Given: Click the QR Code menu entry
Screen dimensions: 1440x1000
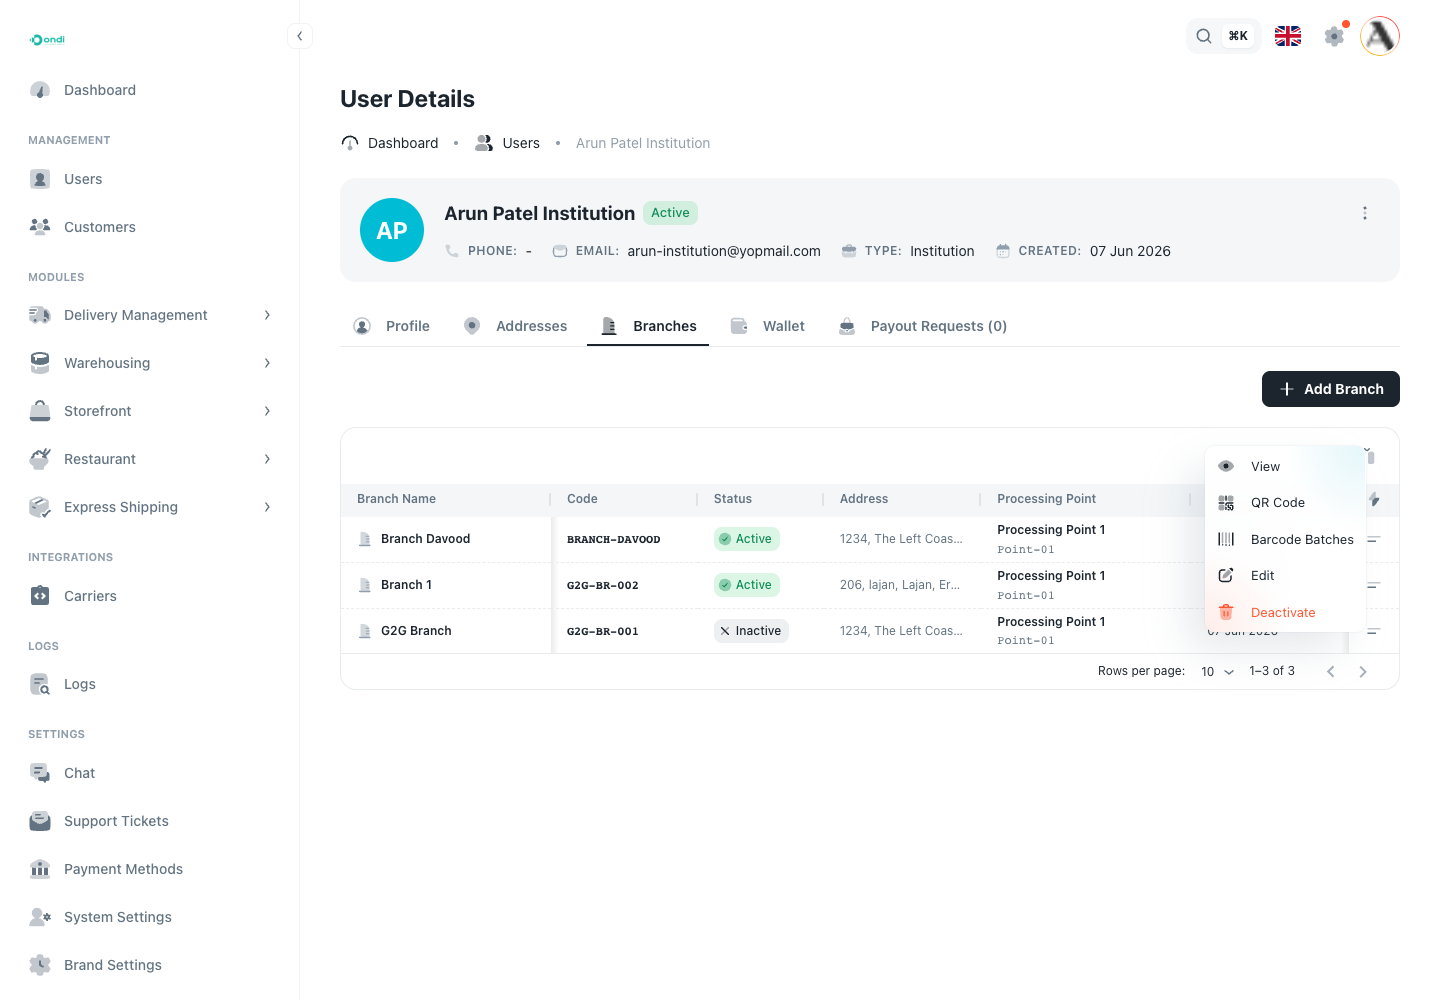Looking at the screenshot, I should pyautogui.click(x=1285, y=503).
